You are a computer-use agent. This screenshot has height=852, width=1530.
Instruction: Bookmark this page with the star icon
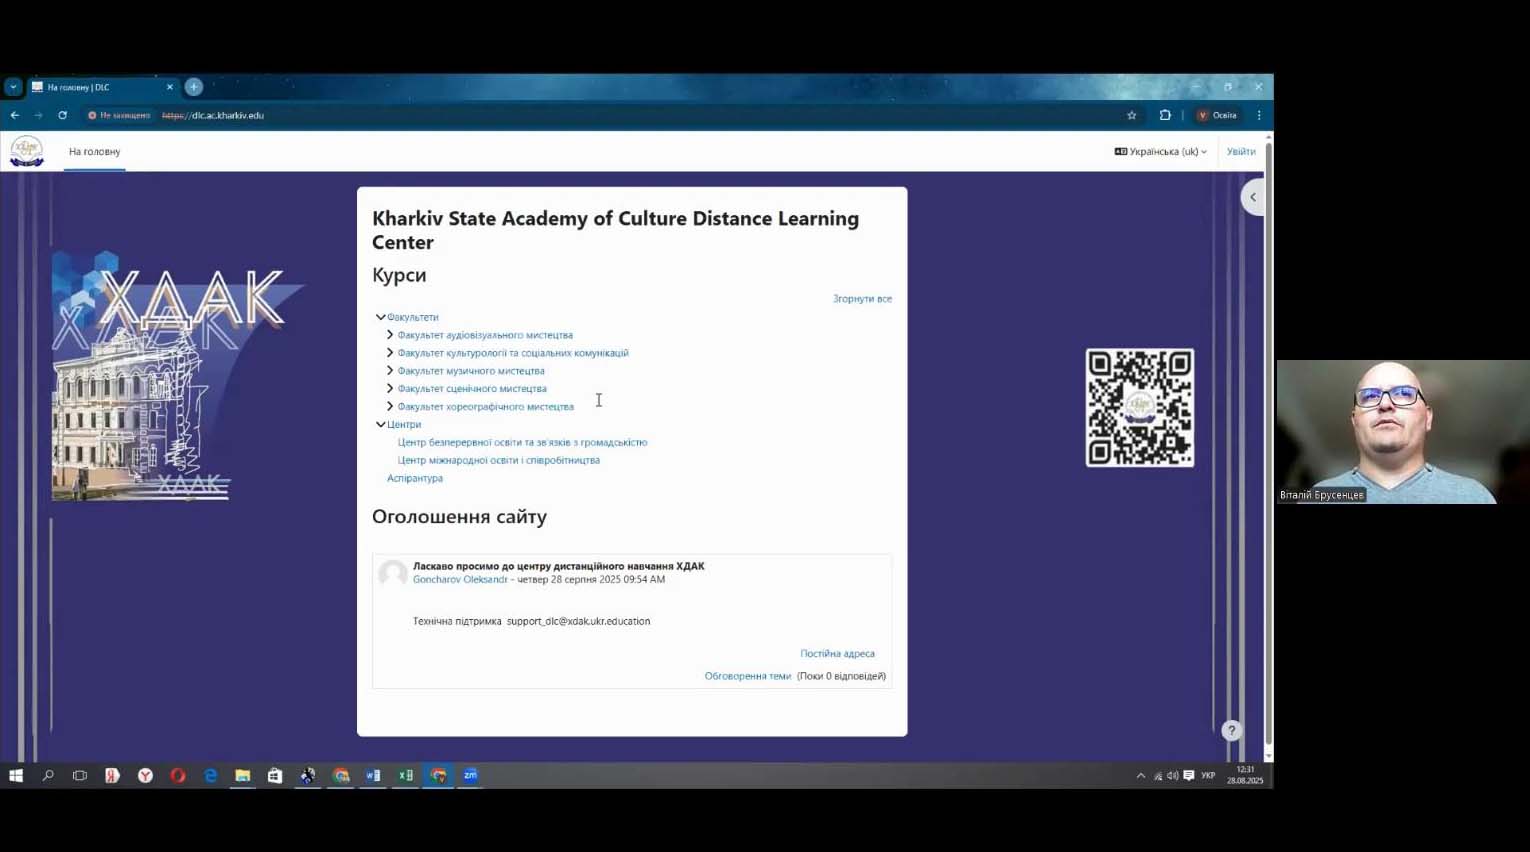click(1132, 115)
